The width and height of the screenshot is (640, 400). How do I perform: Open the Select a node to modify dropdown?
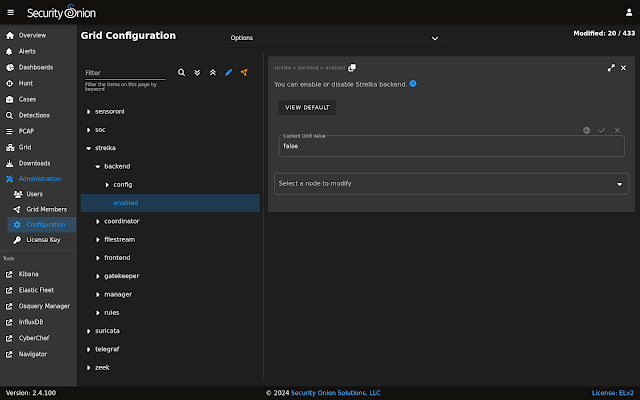pyautogui.click(x=451, y=184)
